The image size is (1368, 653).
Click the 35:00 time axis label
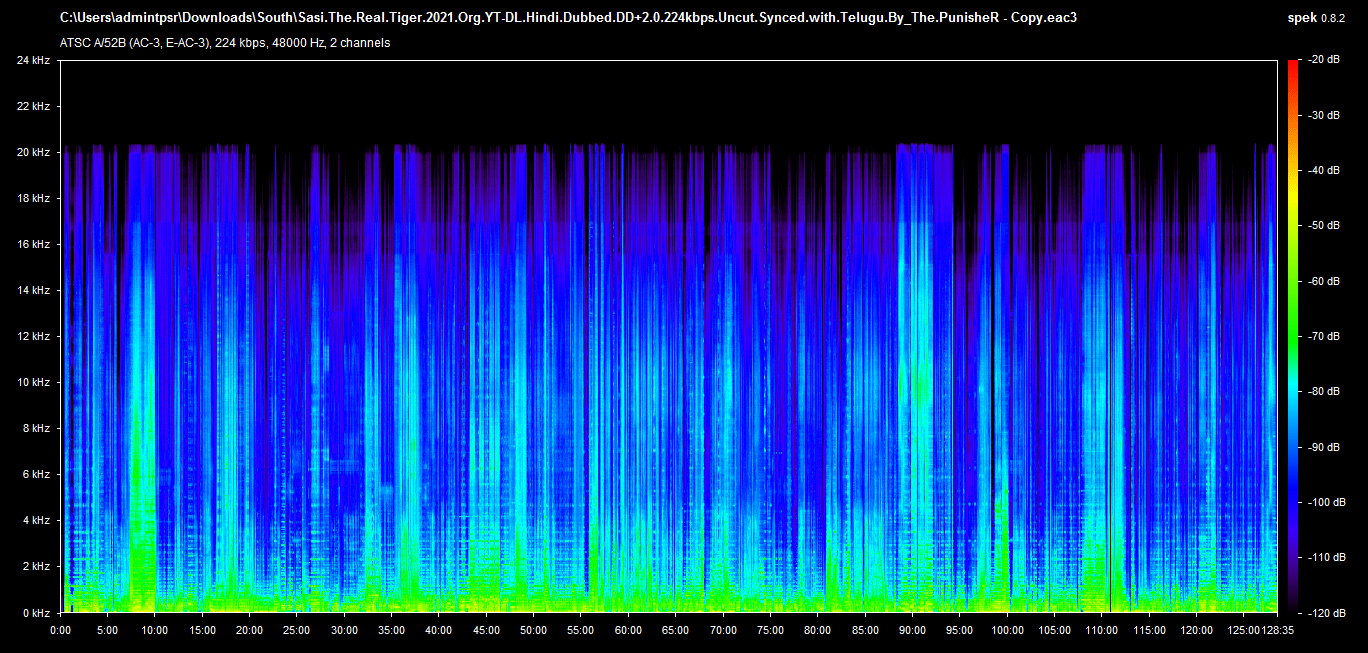click(x=392, y=631)
